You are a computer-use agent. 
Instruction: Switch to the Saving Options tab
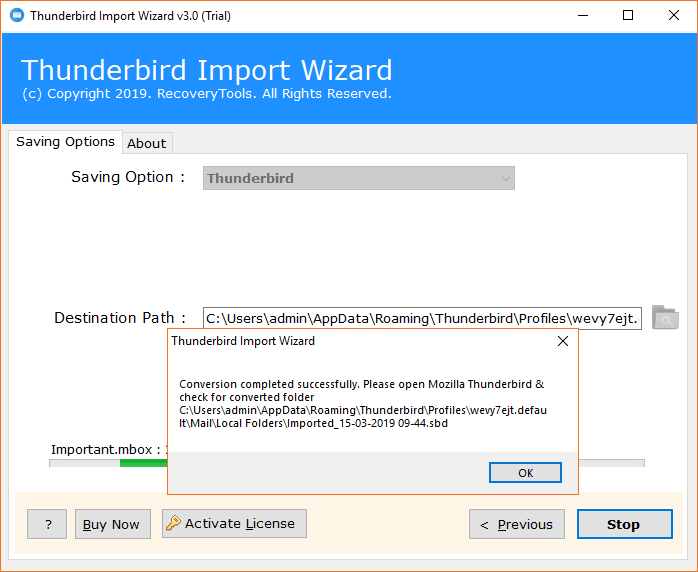(65, 142)
